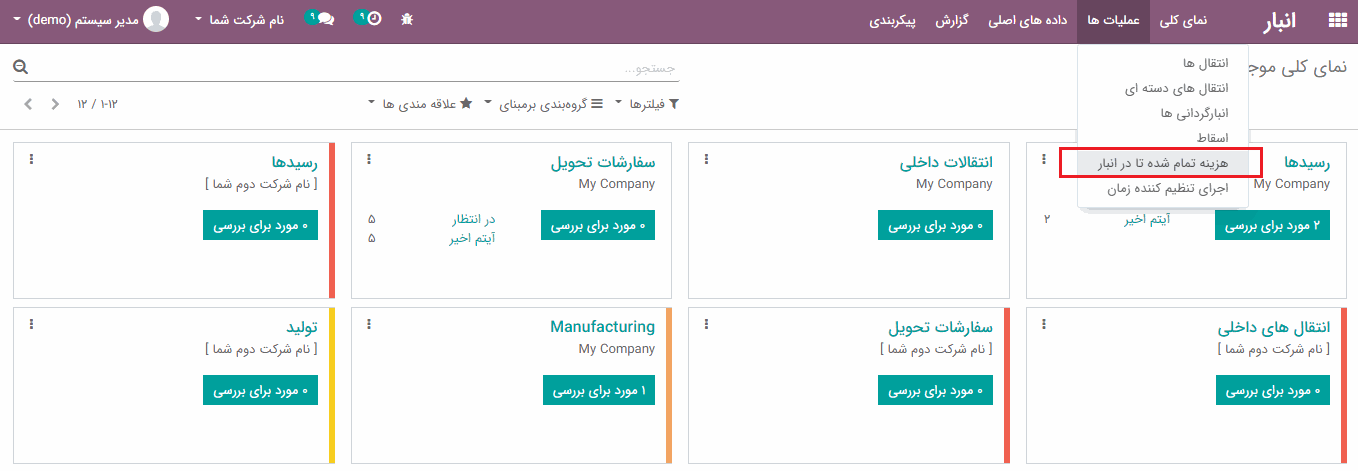Click the search magnifier icon
This screenshot has height=471, width=1358.
click(20, 68)
